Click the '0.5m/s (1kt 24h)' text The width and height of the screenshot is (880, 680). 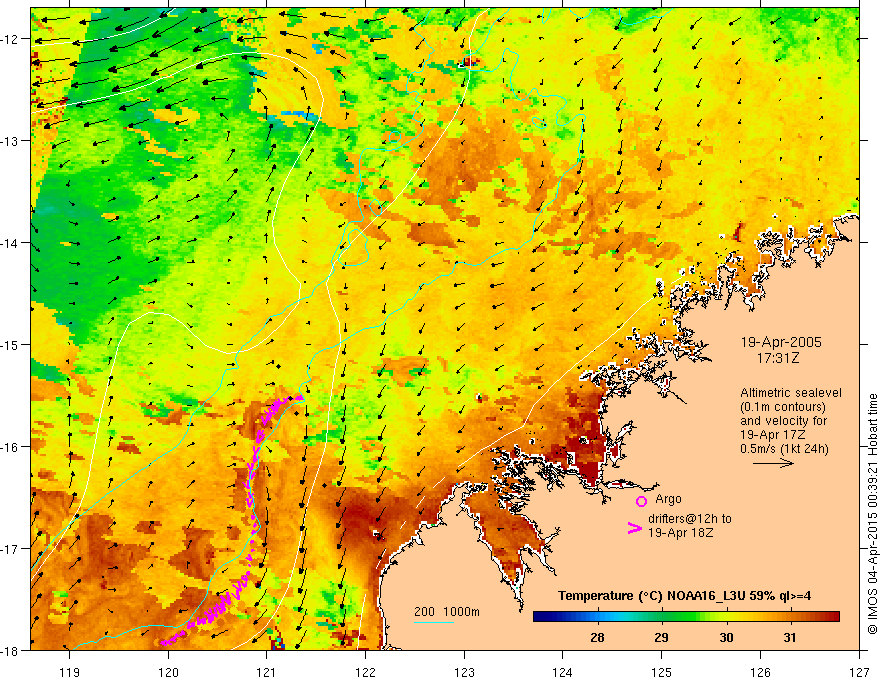pos(784,448)
